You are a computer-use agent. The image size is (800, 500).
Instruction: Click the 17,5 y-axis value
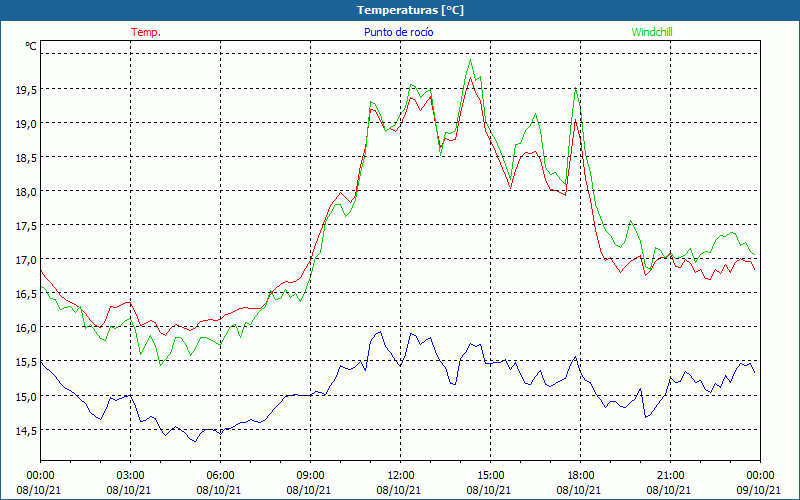click(x=26, y=226)
